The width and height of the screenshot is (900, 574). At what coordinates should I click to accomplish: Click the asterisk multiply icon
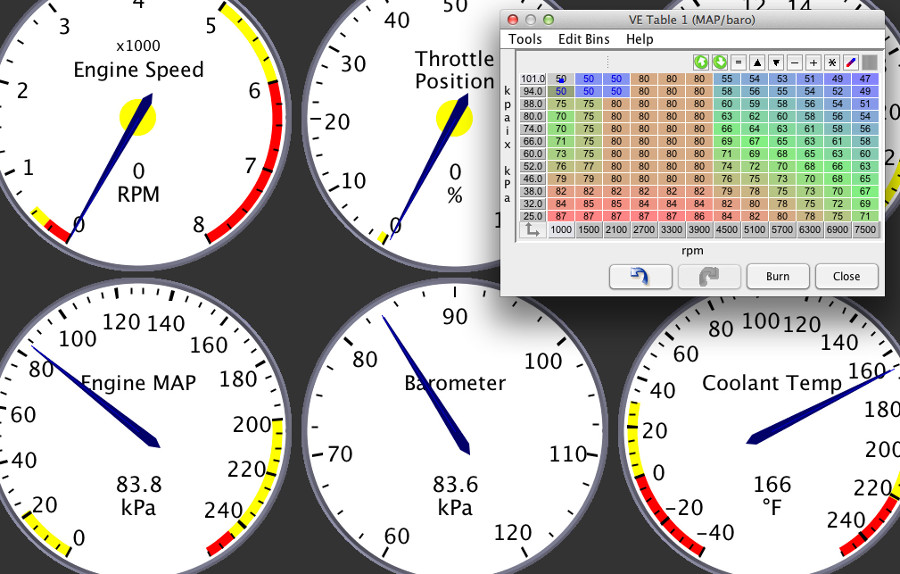click(831, 62)
